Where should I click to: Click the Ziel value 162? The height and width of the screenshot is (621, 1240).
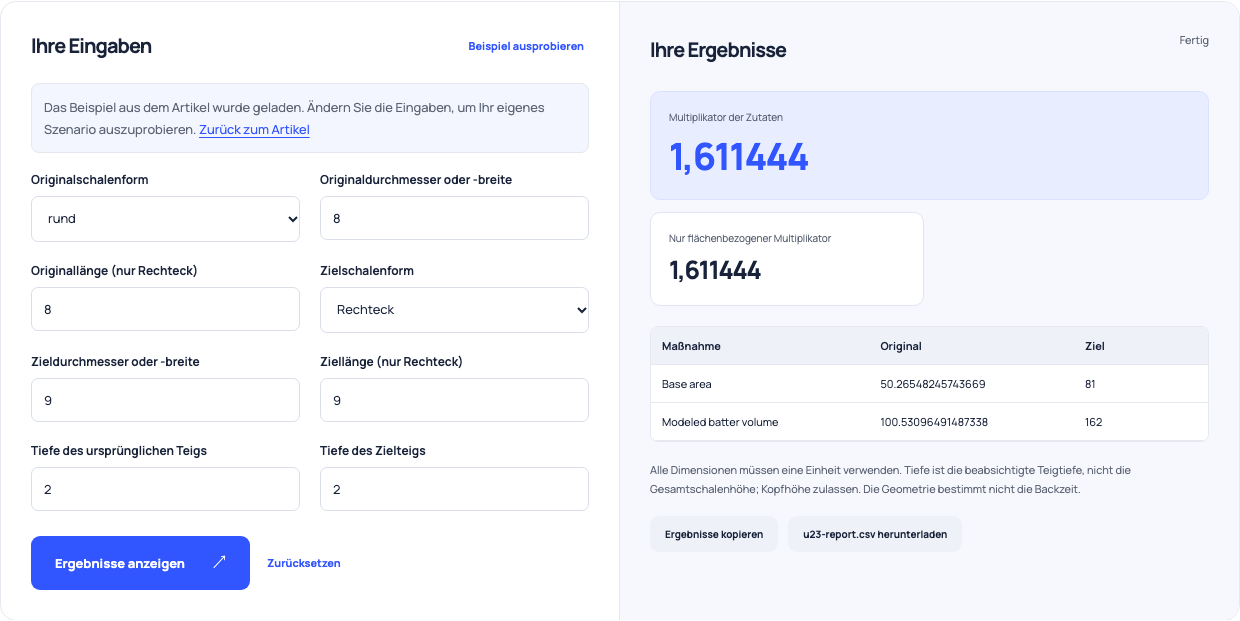pos(1093,422)
